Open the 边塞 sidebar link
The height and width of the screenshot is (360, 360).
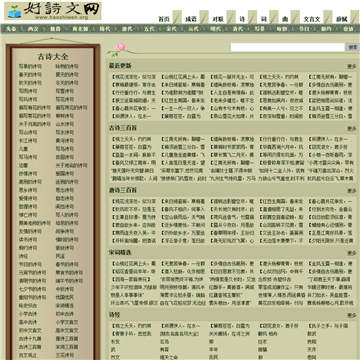point(24,165)
